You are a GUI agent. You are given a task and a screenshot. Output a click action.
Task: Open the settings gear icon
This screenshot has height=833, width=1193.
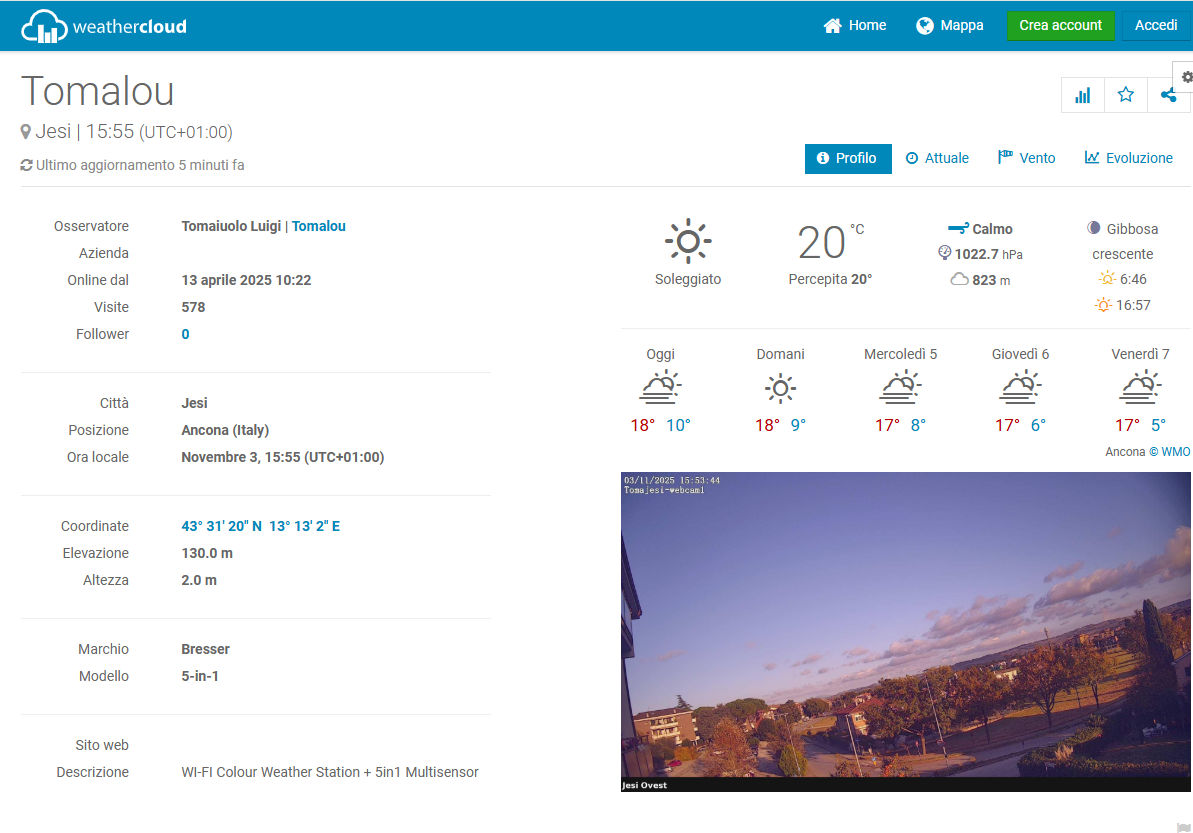(1186, 77)
